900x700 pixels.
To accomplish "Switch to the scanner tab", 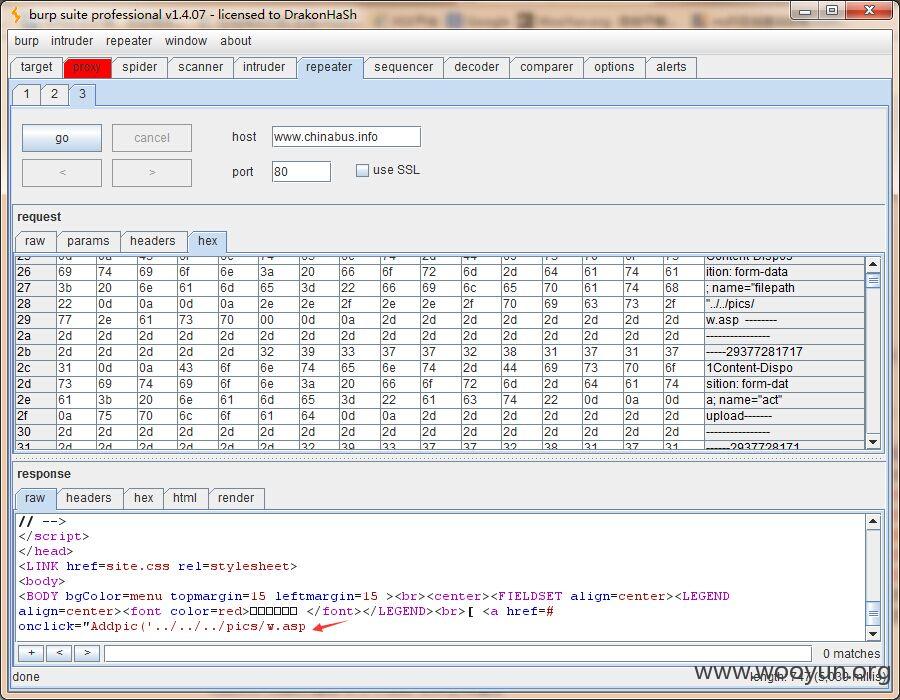I will click(200, 67).
